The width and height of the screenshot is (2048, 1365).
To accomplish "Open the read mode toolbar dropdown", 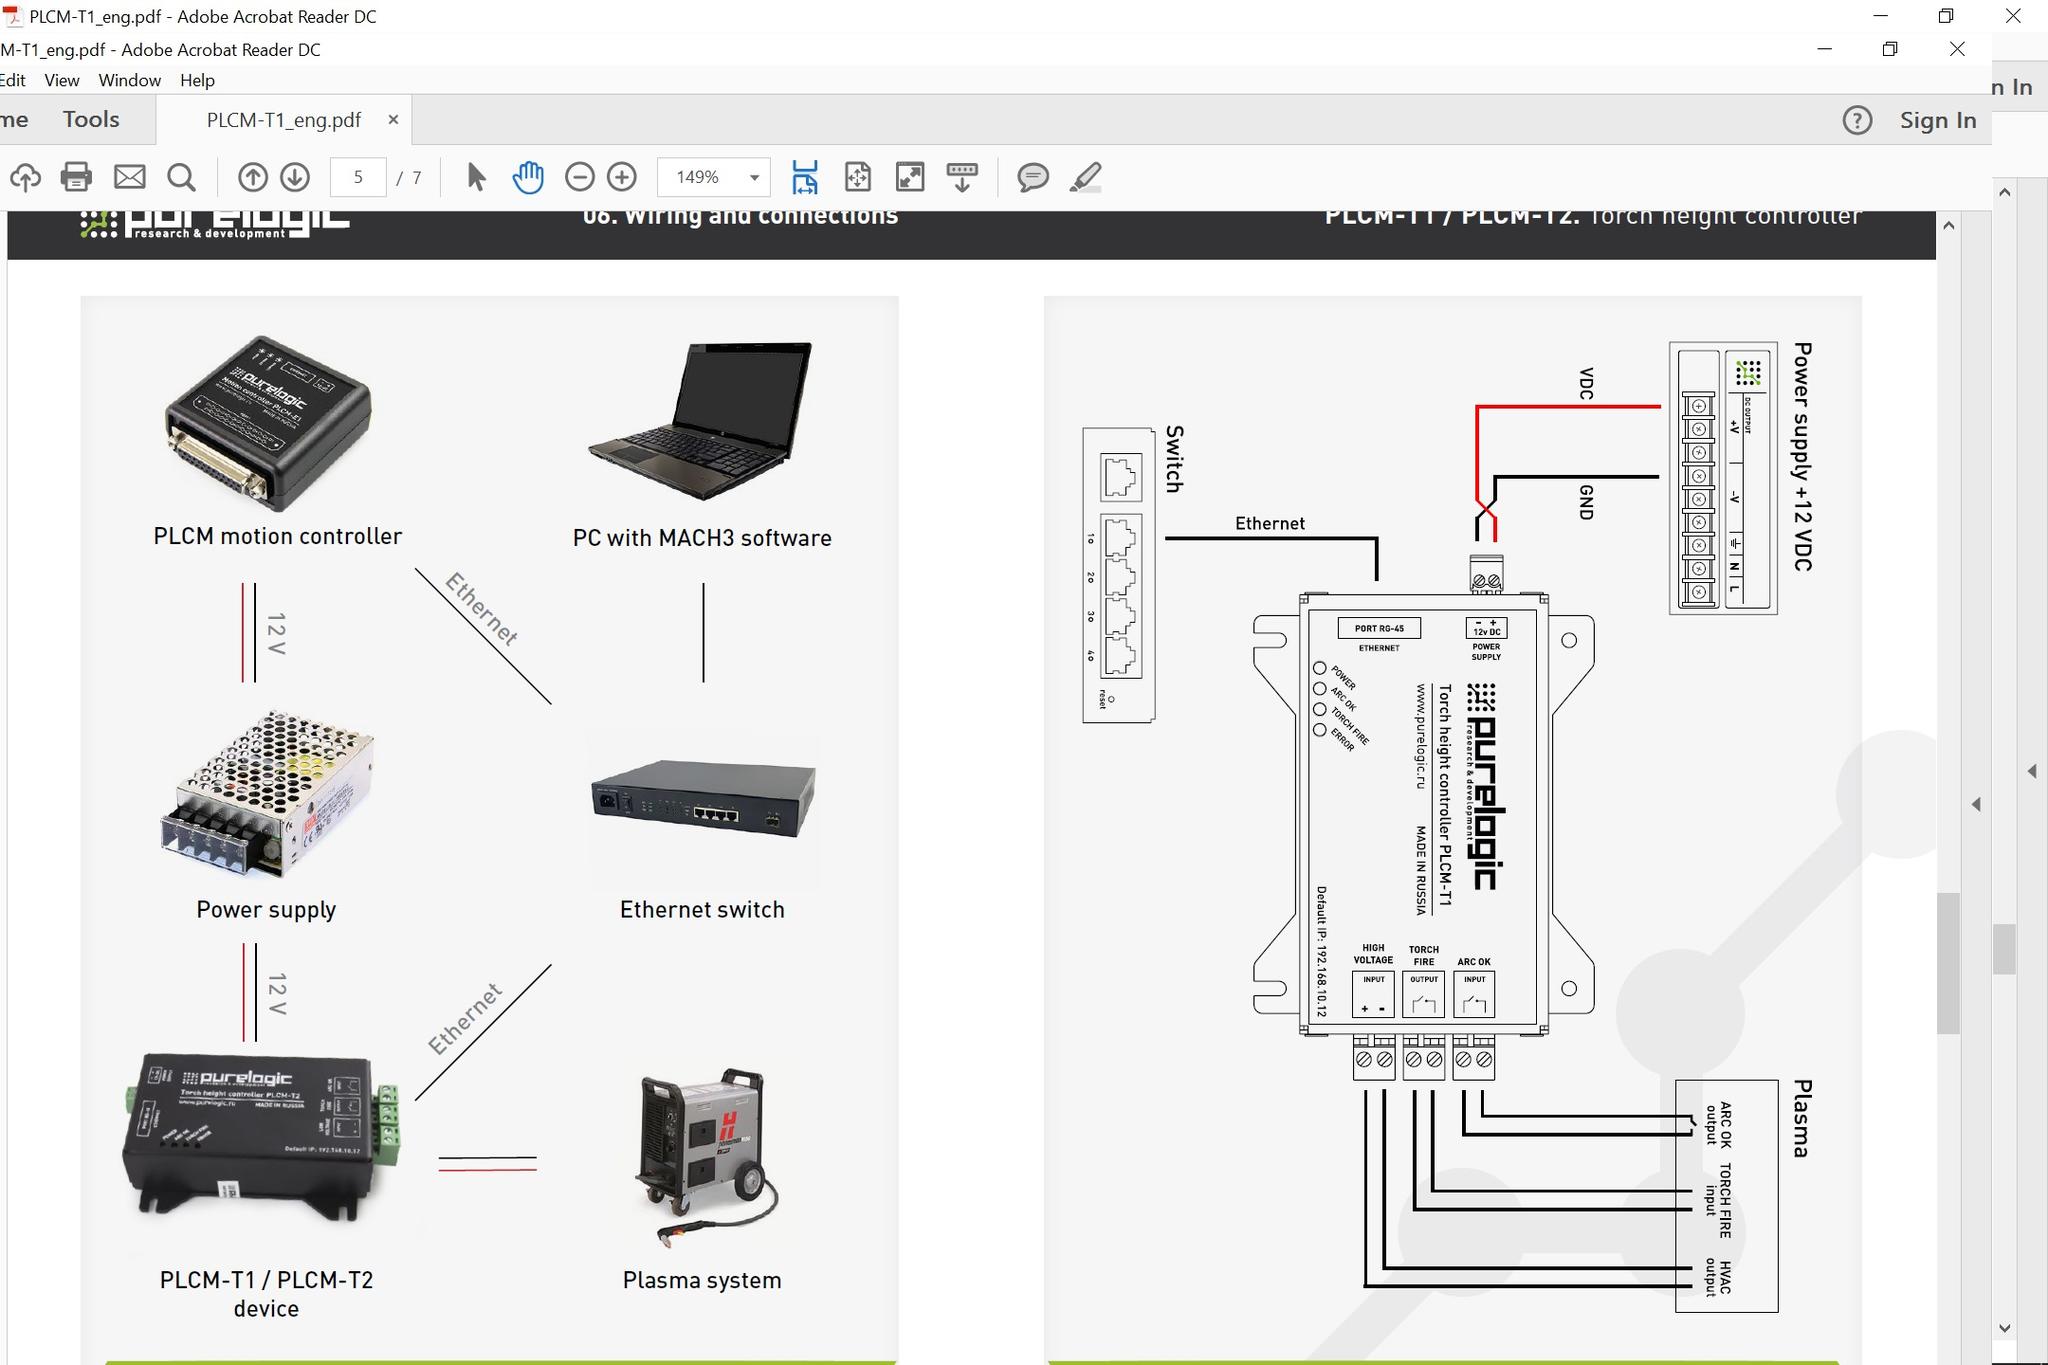I will coord(962,177).
